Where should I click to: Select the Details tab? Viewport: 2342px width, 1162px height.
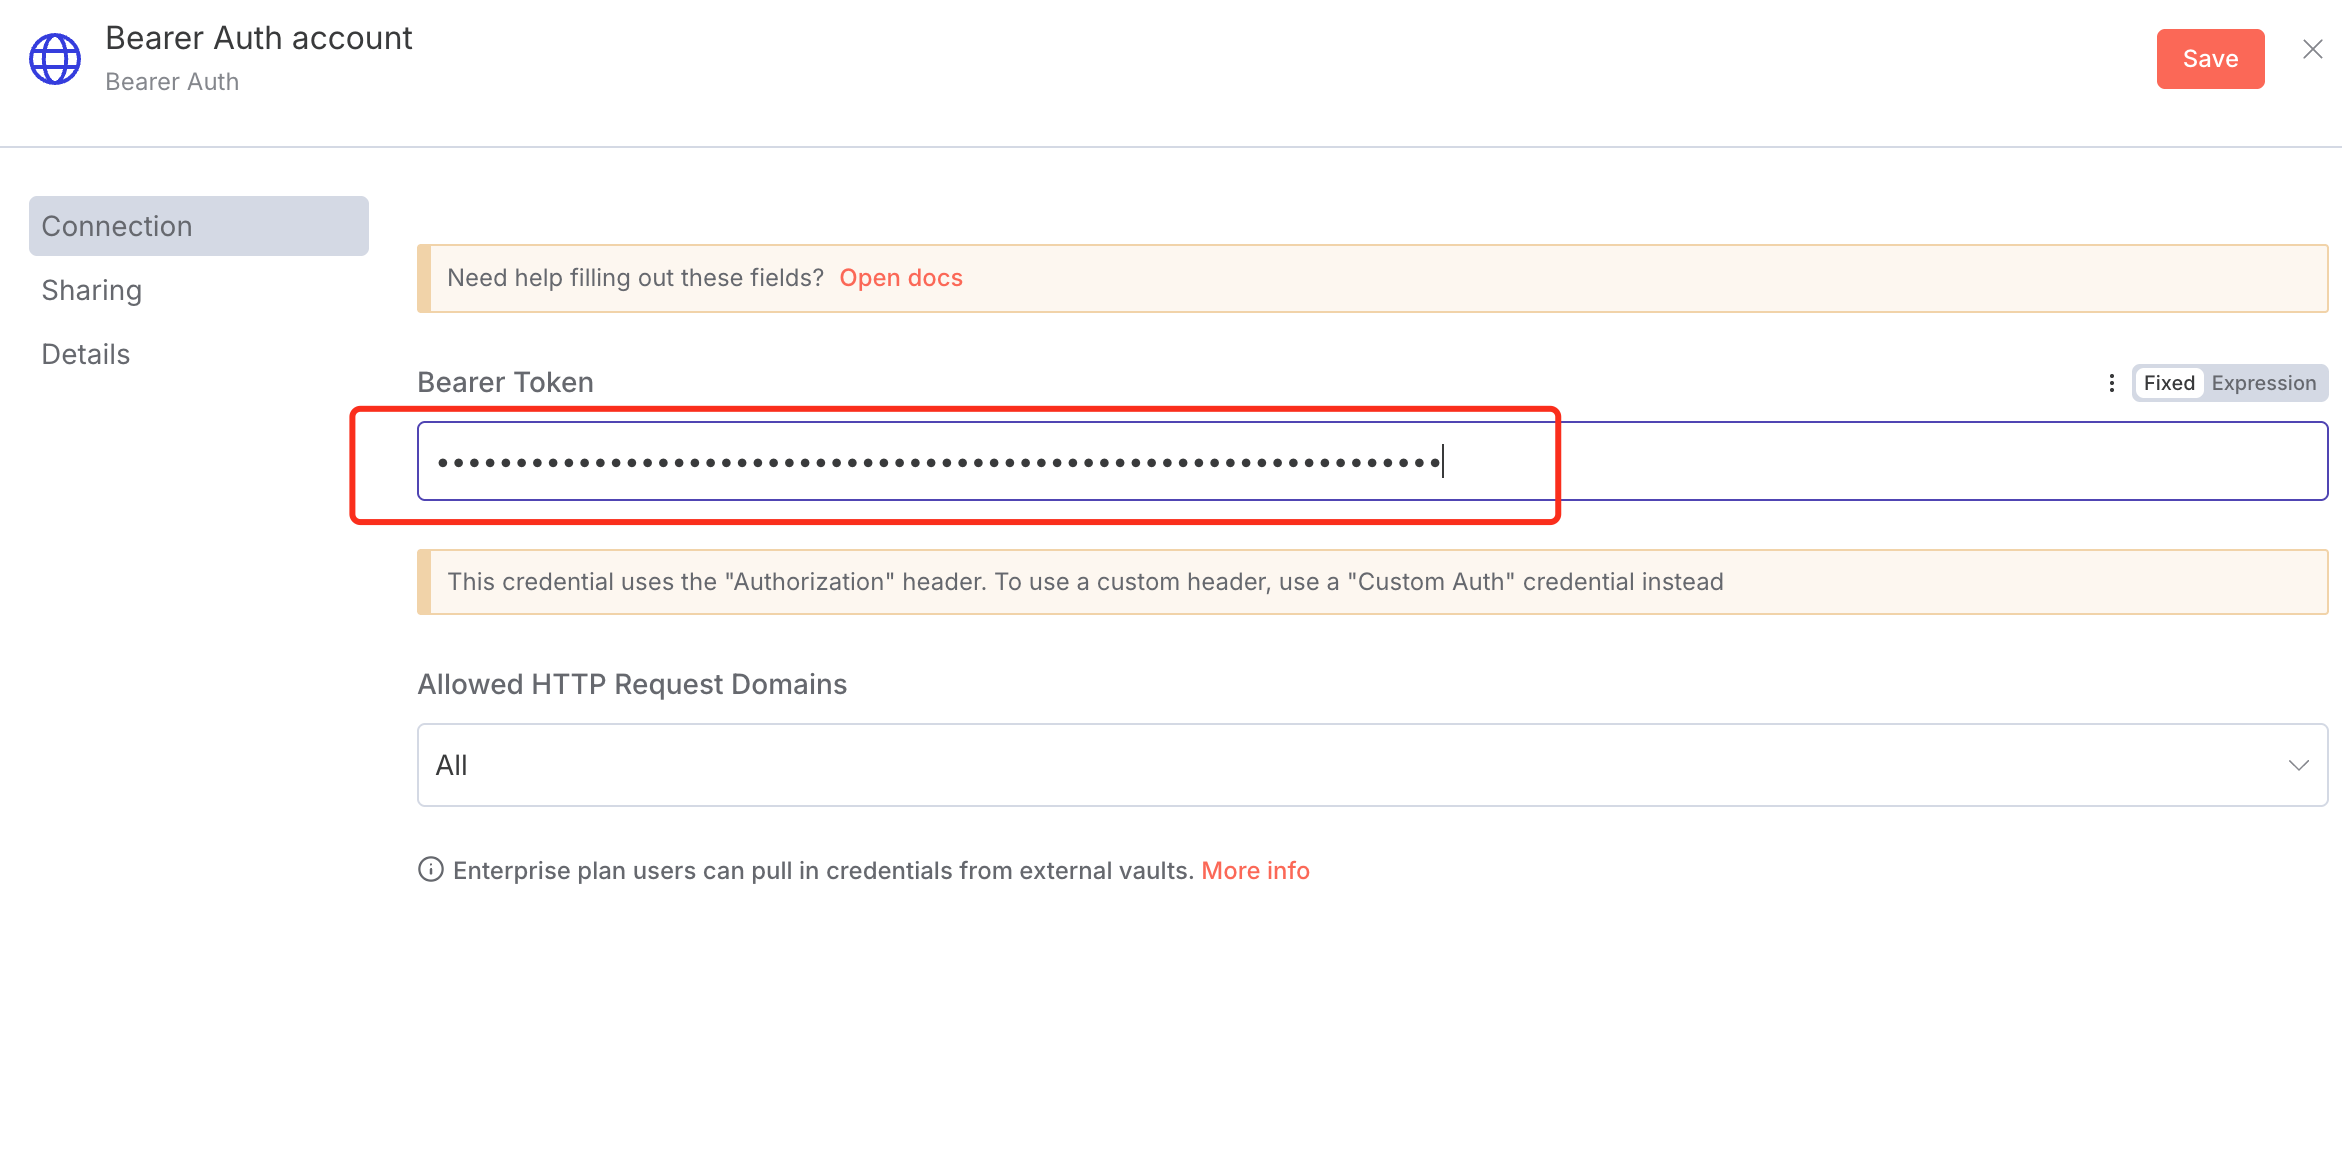(85, 353)
